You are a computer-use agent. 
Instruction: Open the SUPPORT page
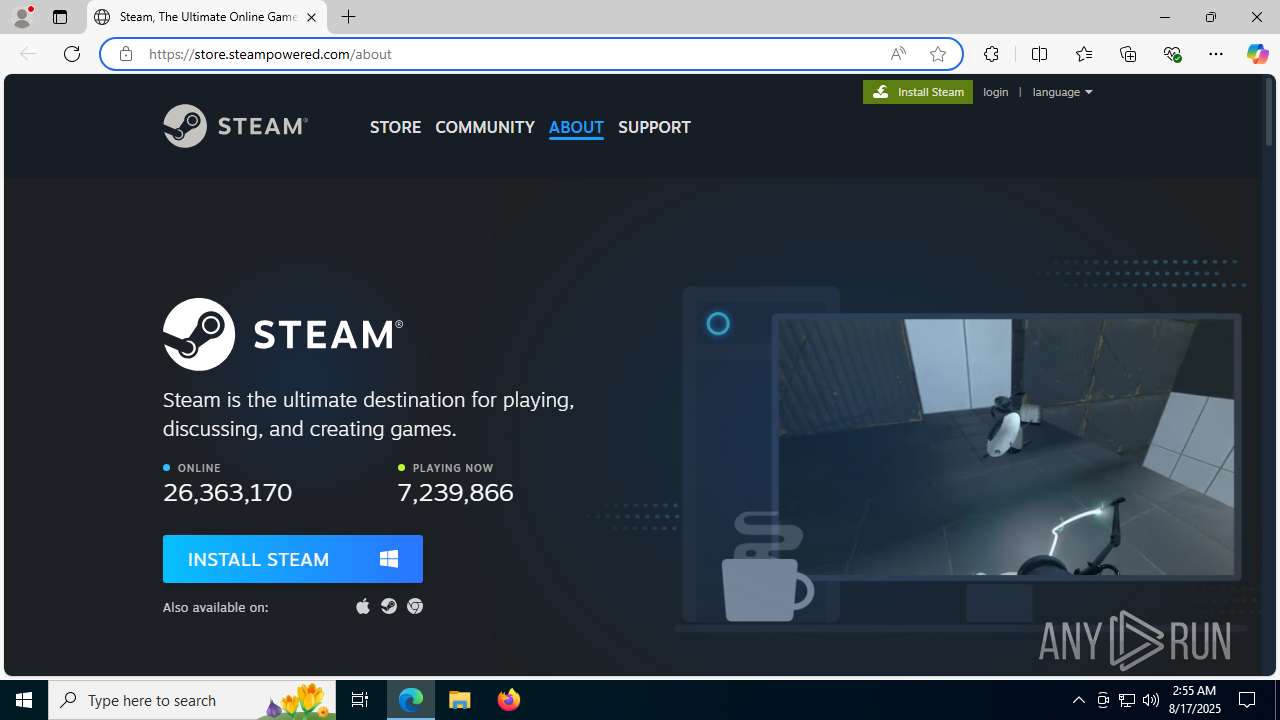pos(654,127)
